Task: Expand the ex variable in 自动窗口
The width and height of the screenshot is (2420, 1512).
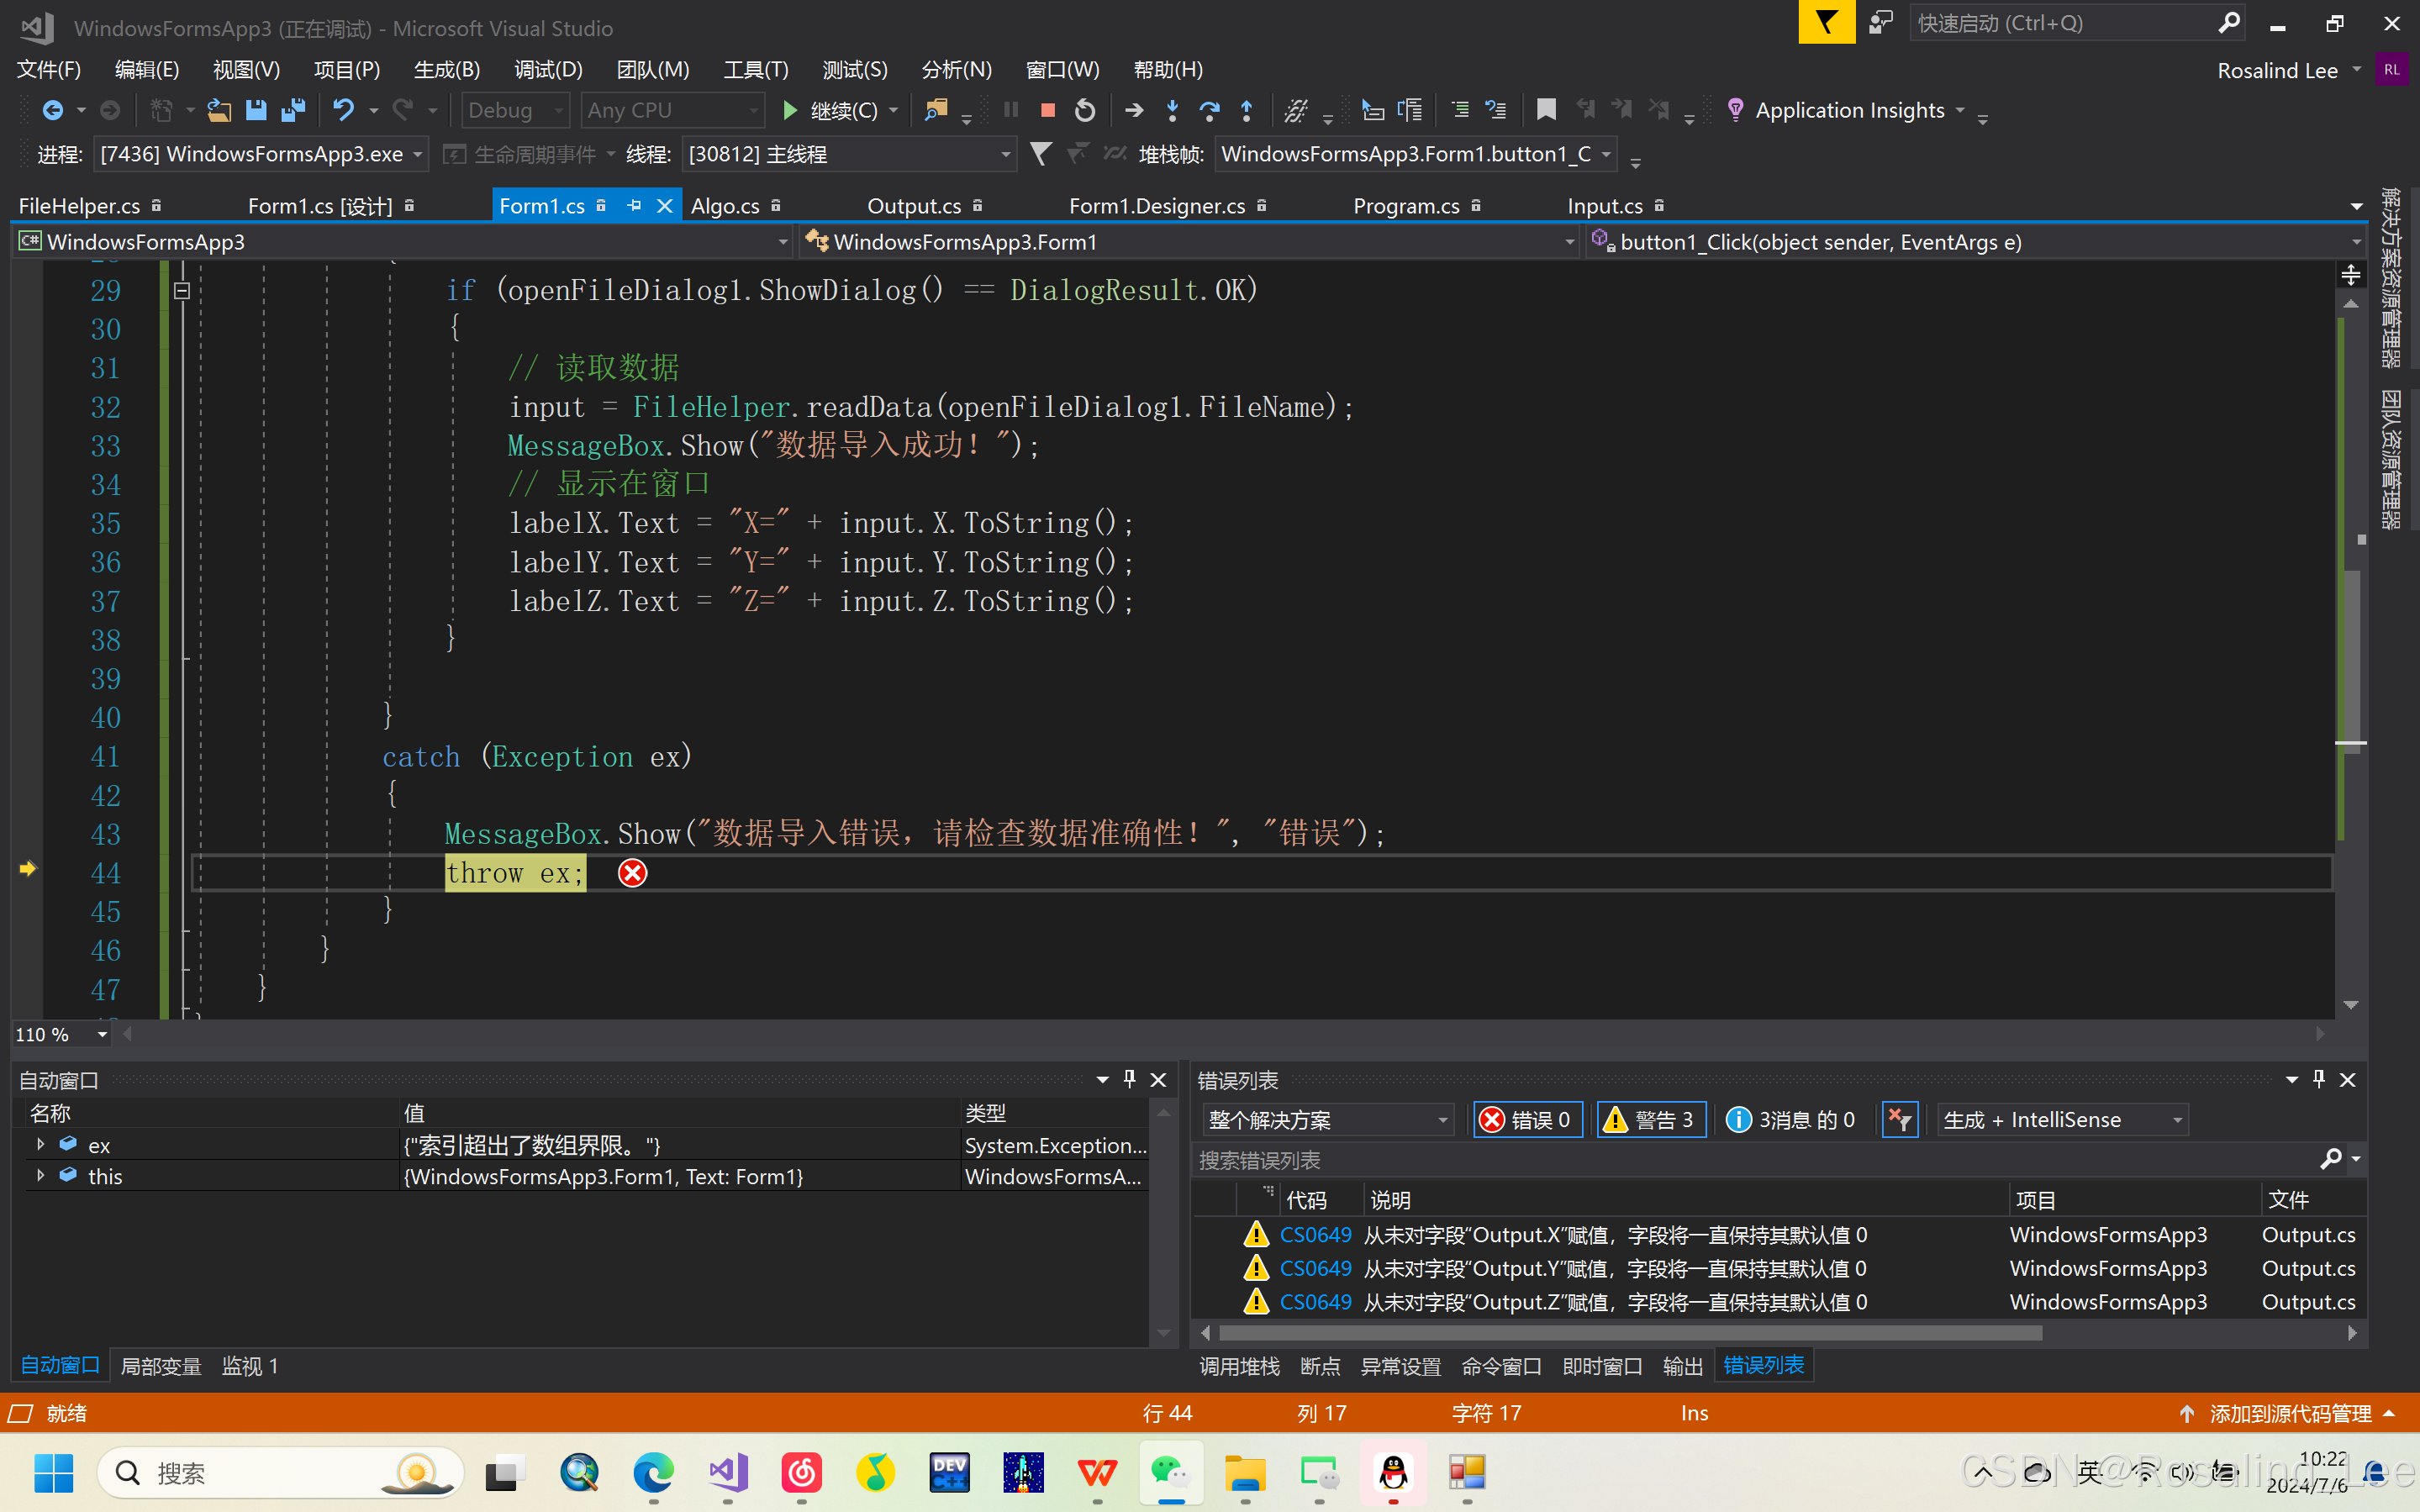Action: (40, 1144)
